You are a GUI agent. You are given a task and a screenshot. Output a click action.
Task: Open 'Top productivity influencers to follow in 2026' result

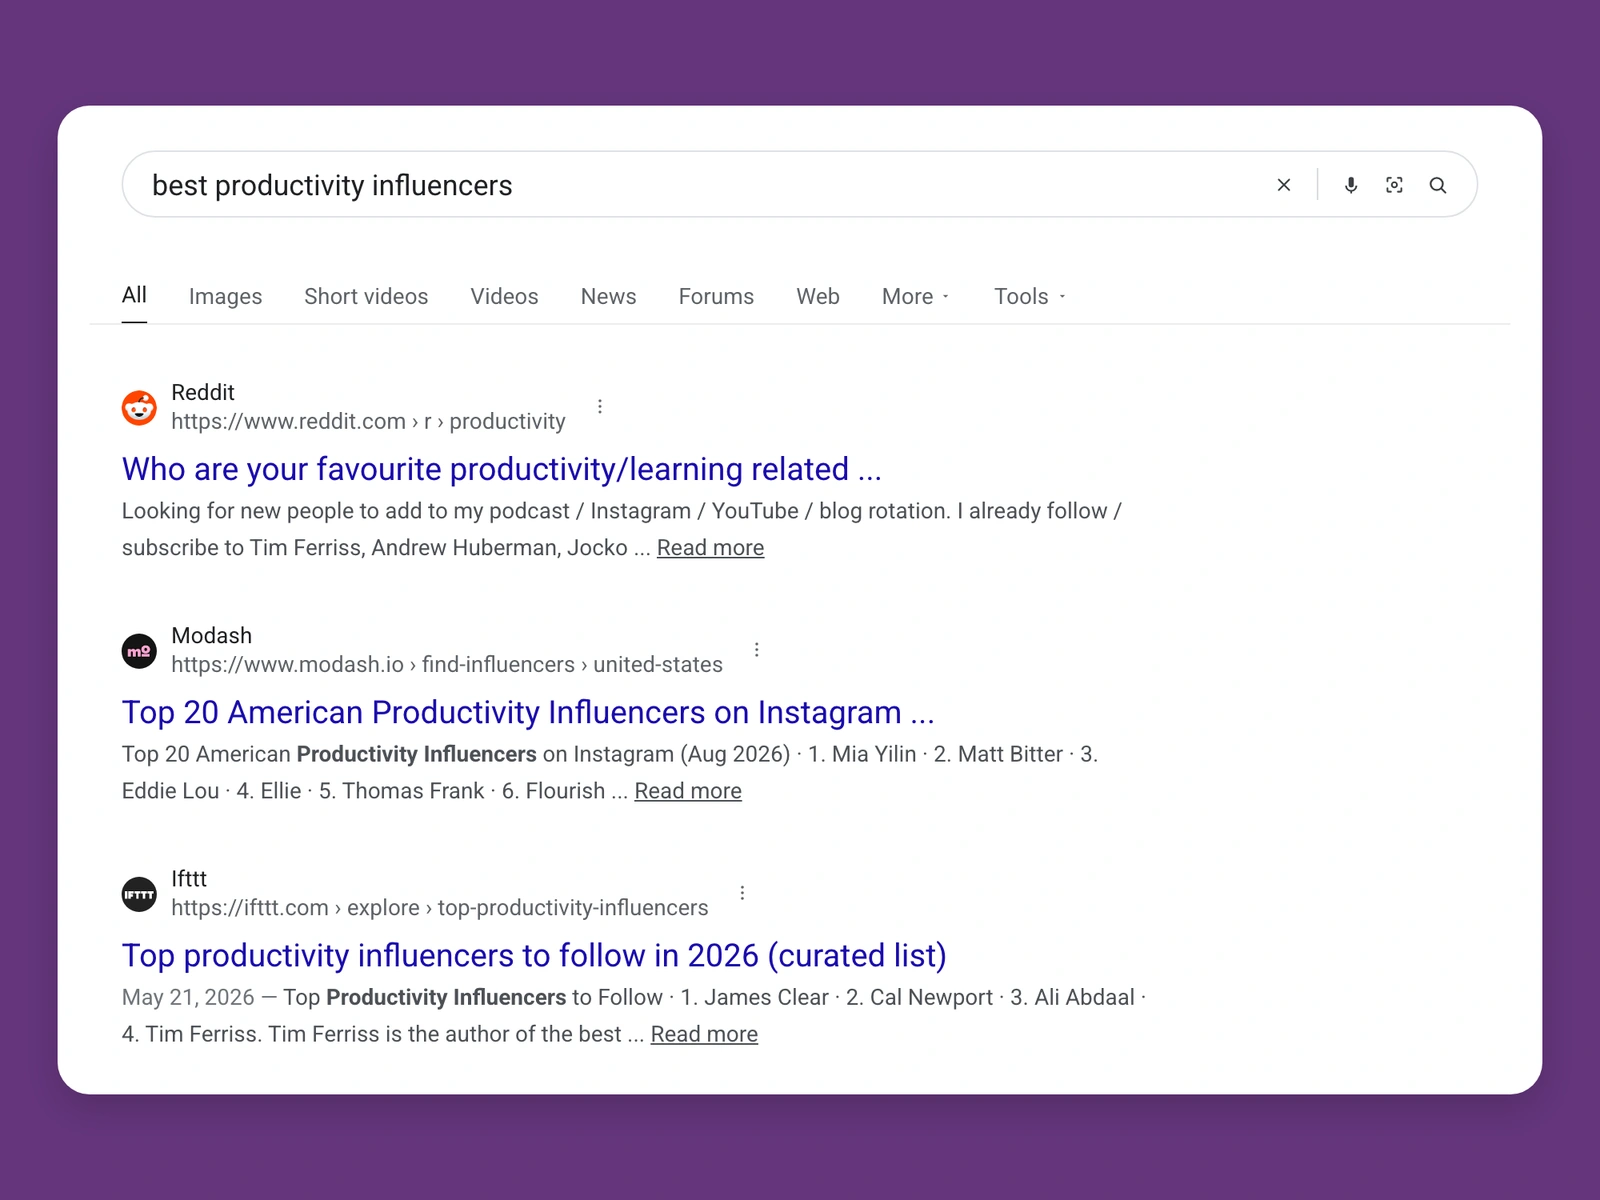(534, 955)
